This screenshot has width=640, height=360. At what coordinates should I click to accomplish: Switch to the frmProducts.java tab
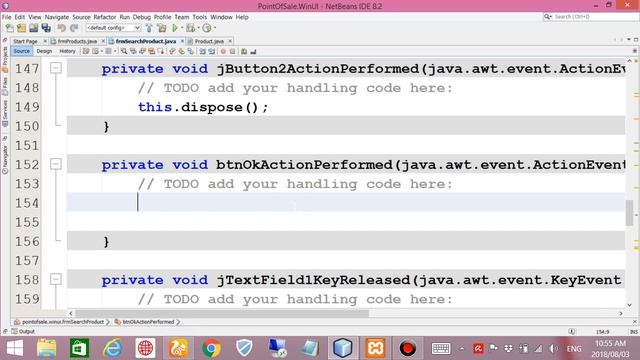[x=77, y=41]
